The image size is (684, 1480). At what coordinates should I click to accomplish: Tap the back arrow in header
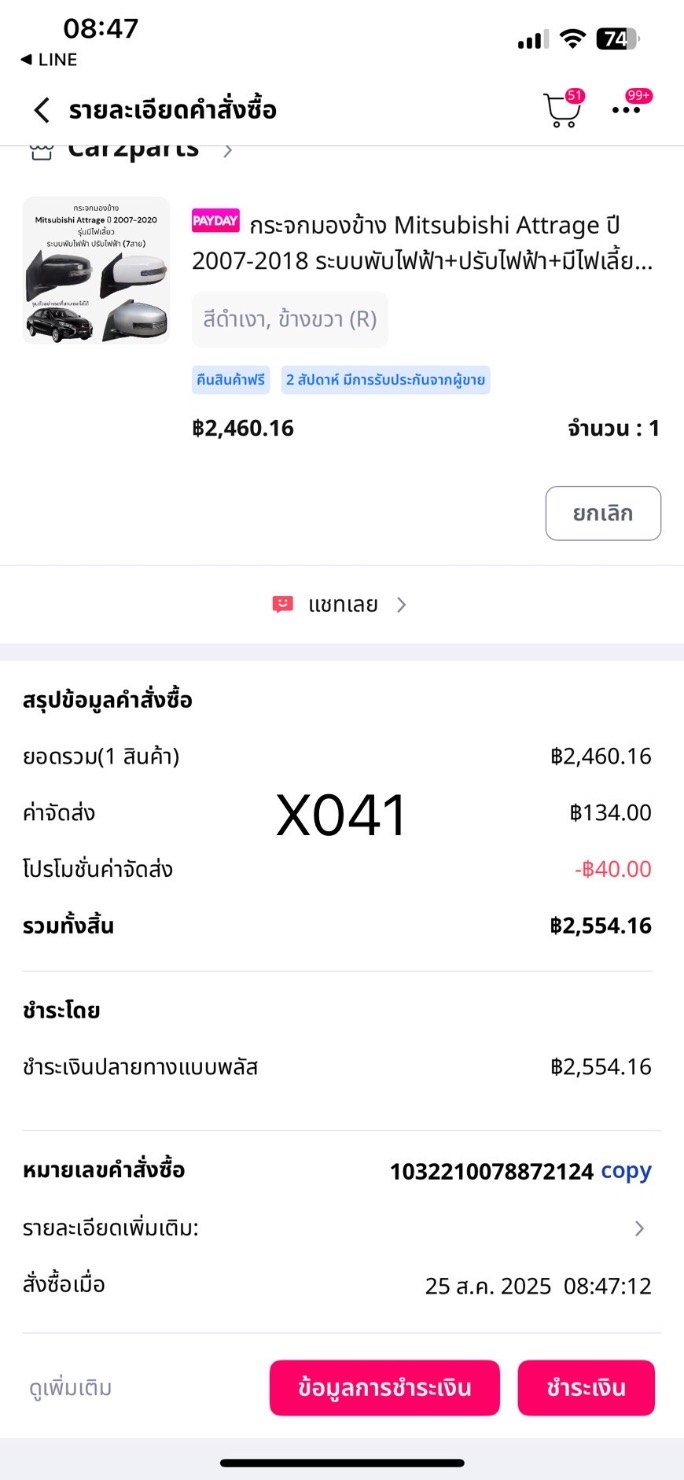click(x=41, y=110)
